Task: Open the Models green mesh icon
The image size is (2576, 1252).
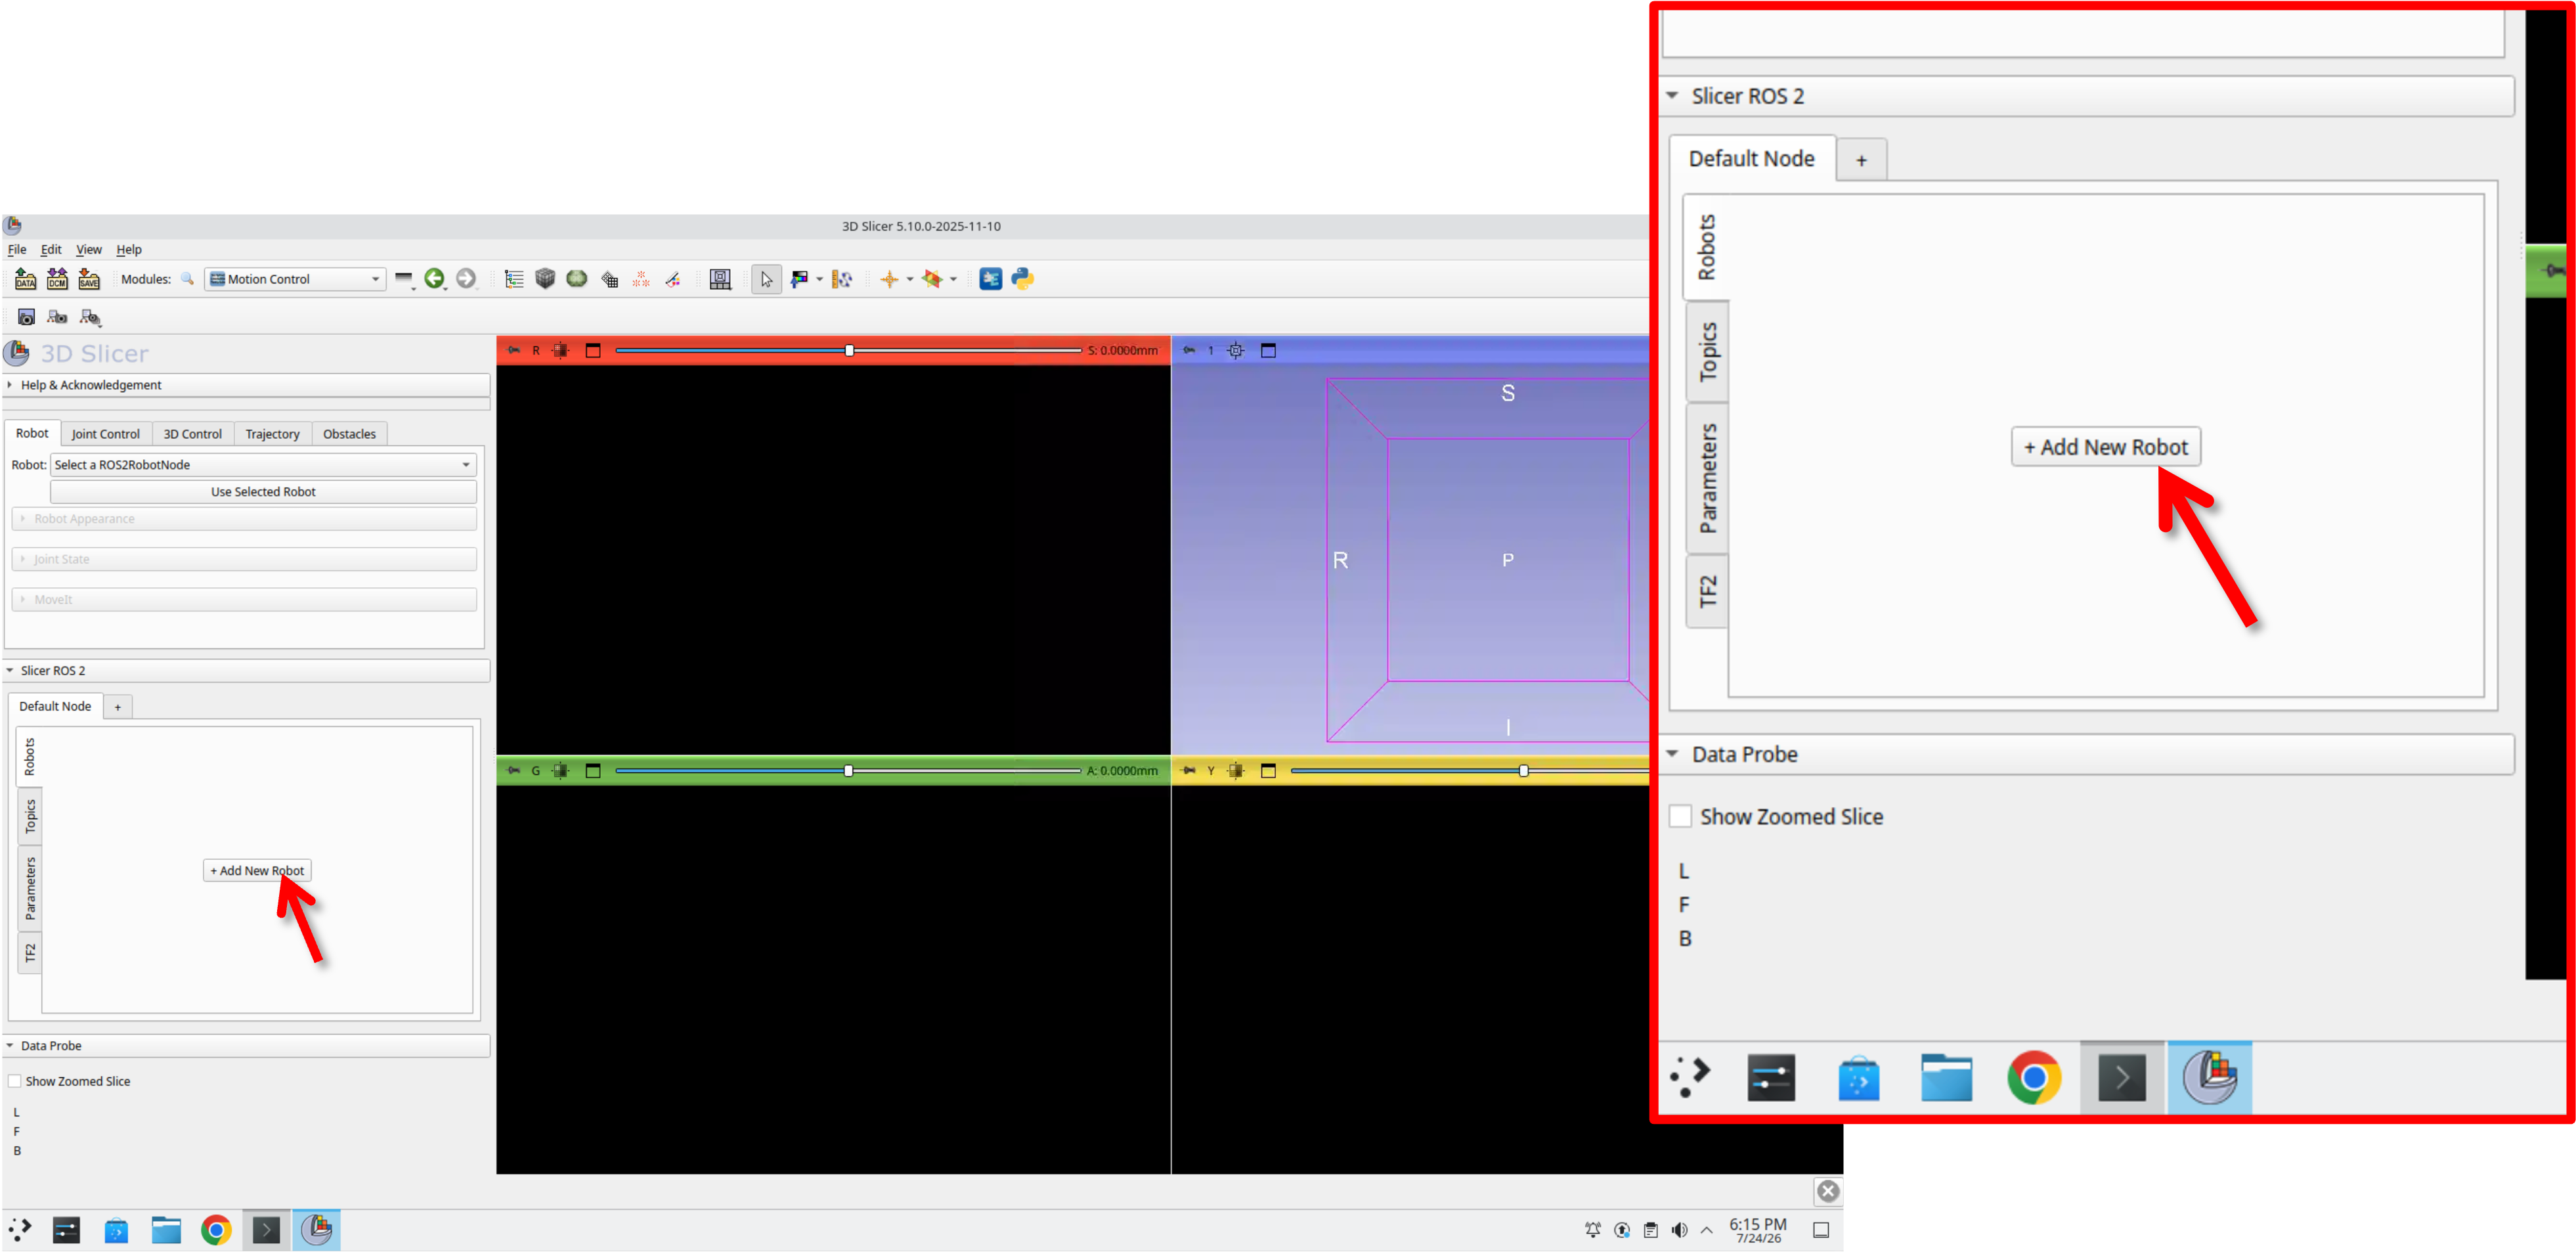Action: [577, 279]
